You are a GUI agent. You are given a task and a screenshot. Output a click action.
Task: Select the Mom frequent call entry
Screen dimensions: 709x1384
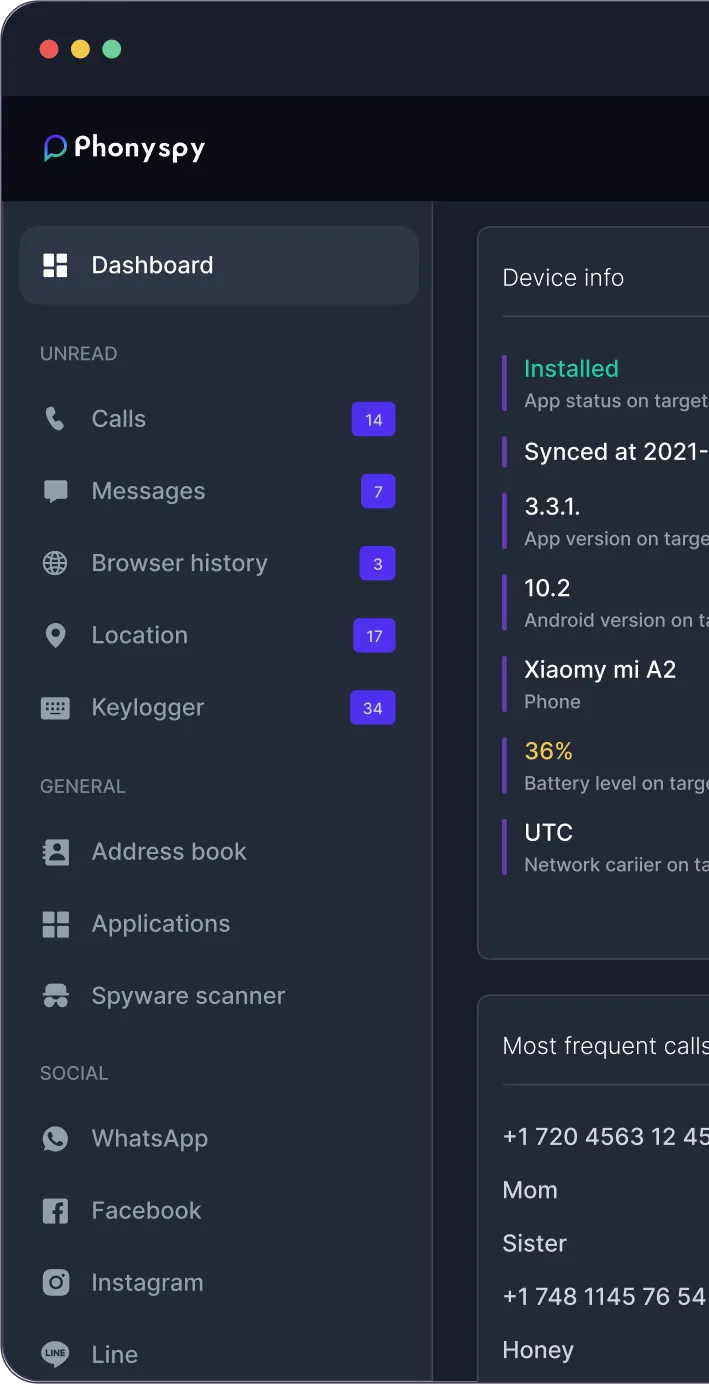click(530, 1190)
